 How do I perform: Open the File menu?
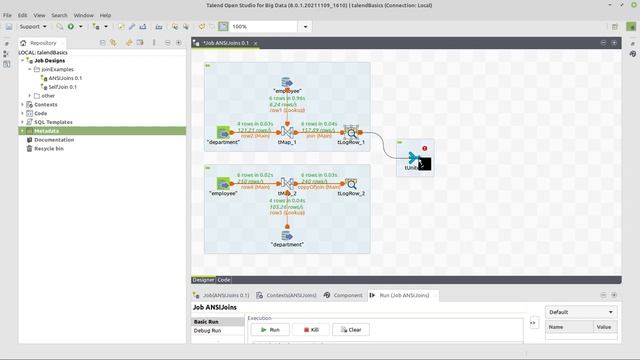click(x=7, y=15)
